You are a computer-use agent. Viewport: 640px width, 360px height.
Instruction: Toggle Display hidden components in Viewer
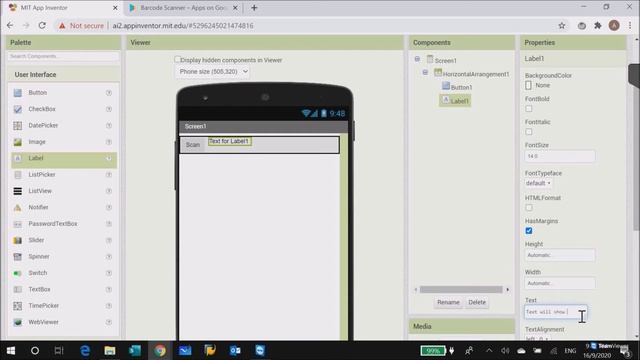tap(177, 60)
